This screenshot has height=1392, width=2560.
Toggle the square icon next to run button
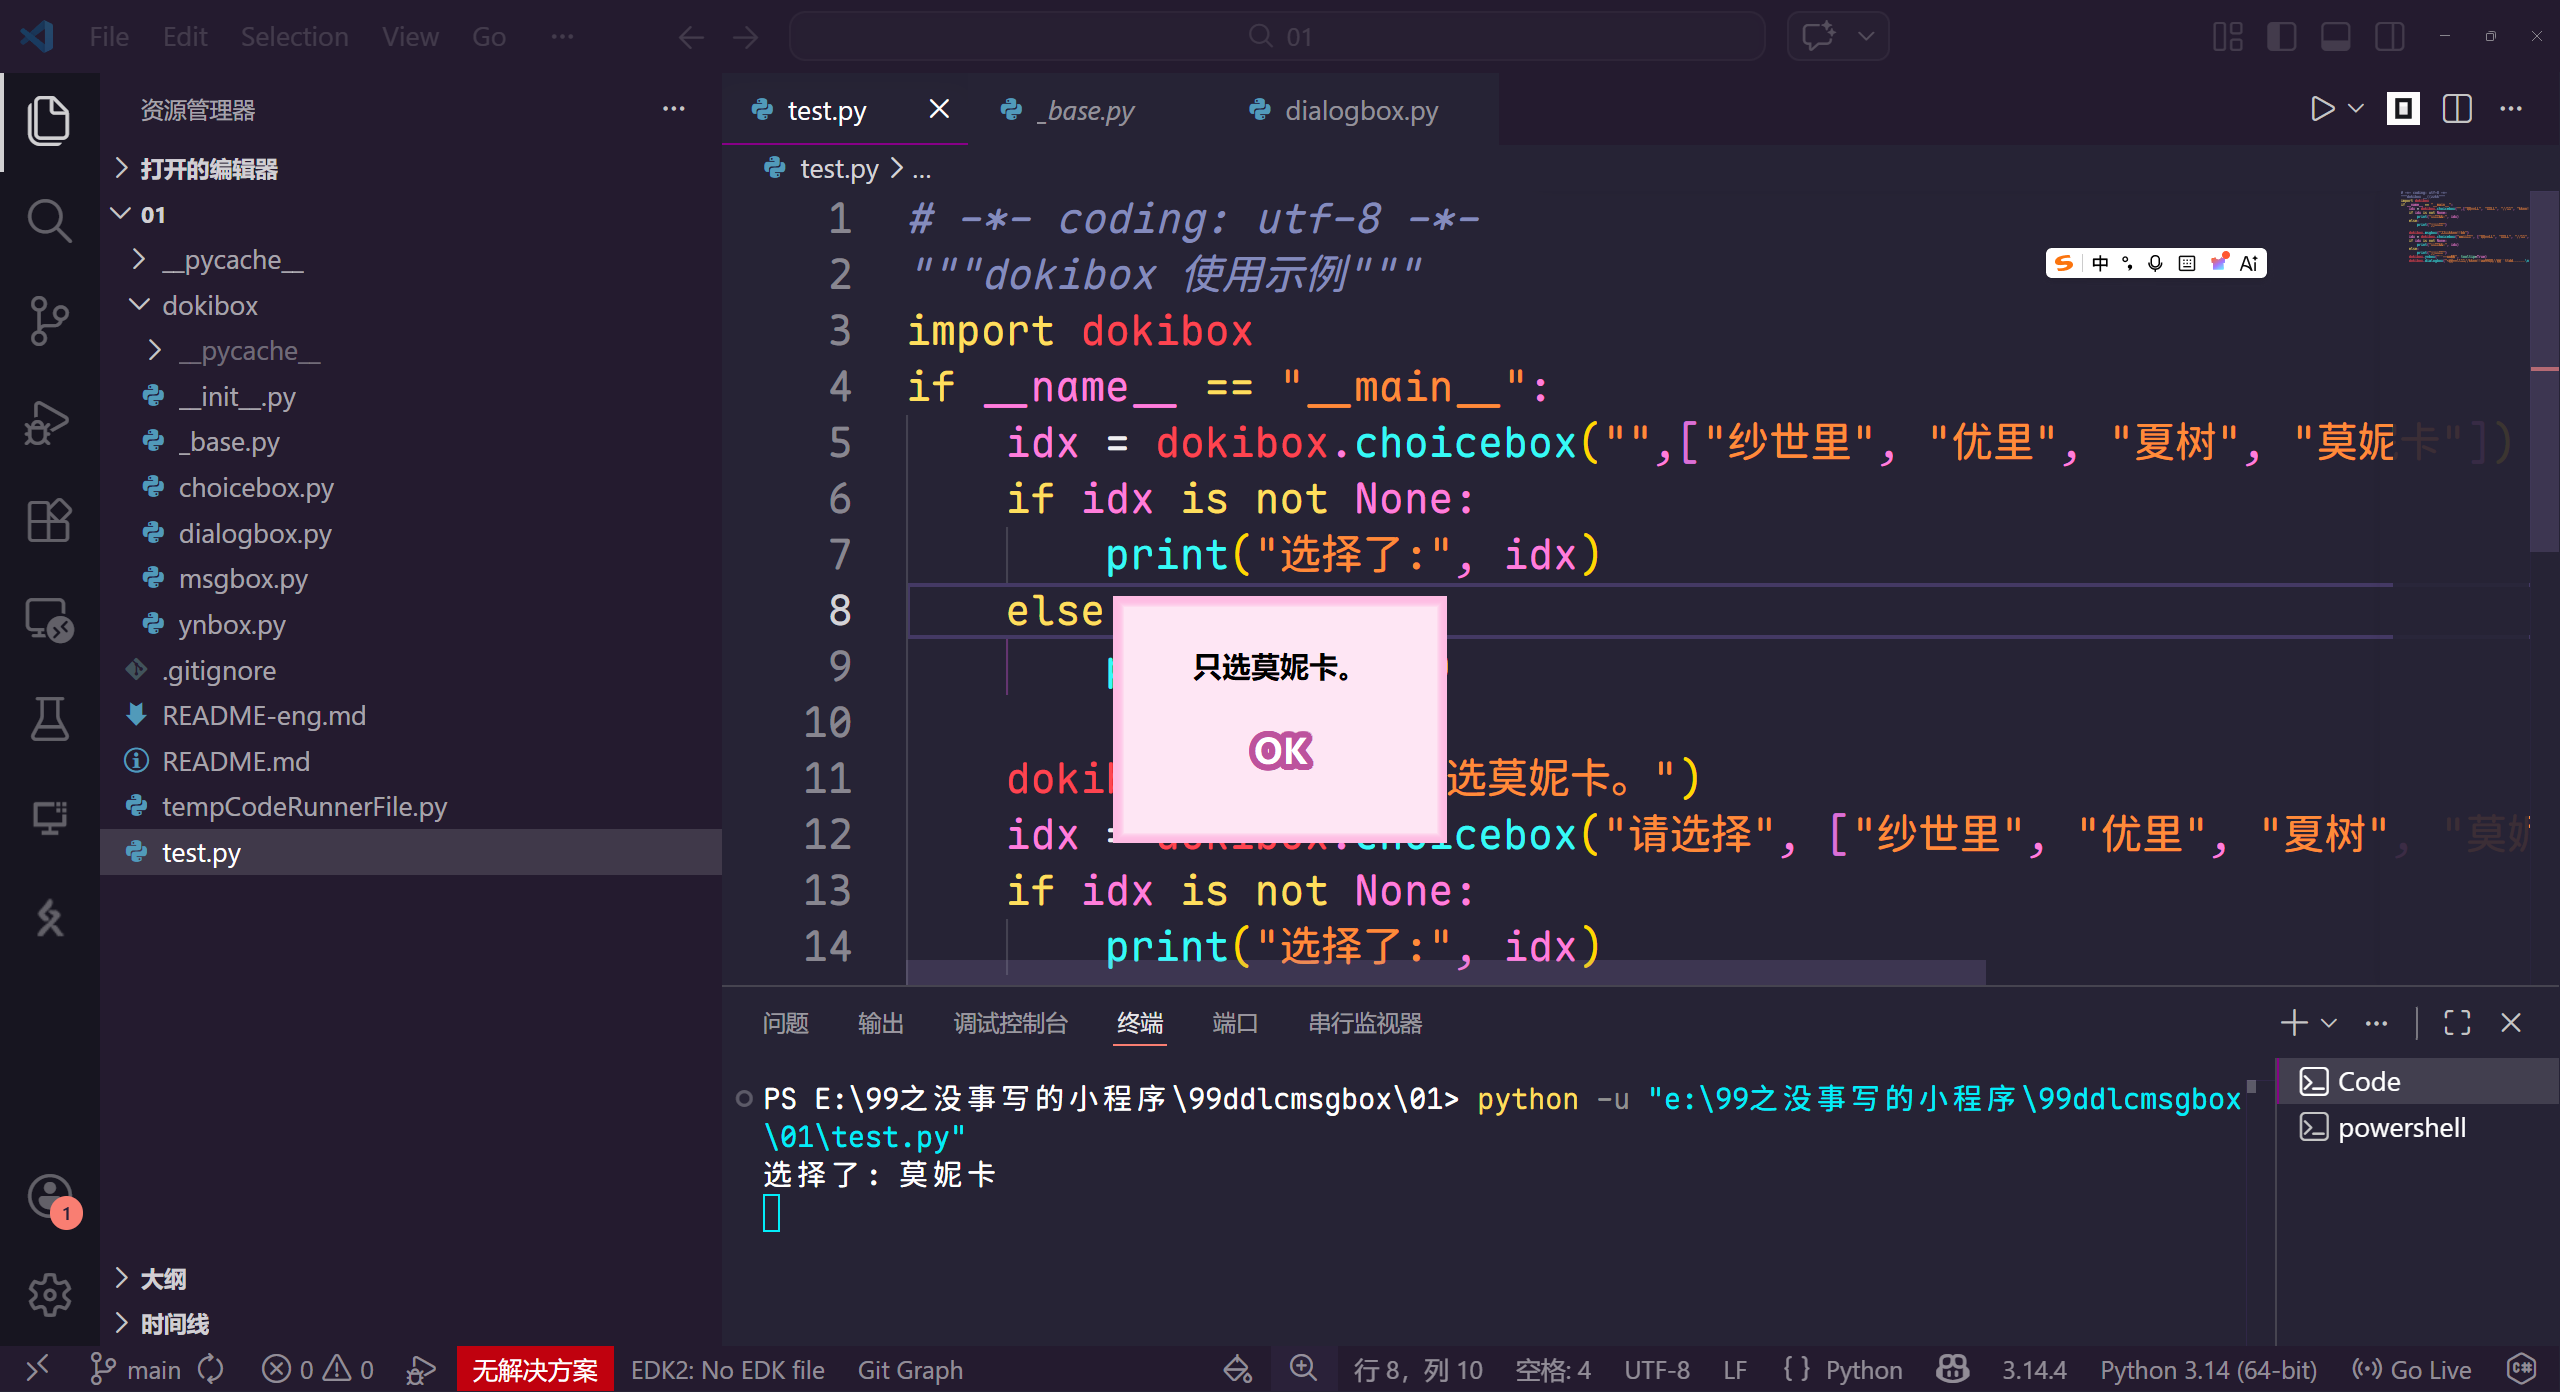click(x=2403, y=109)
